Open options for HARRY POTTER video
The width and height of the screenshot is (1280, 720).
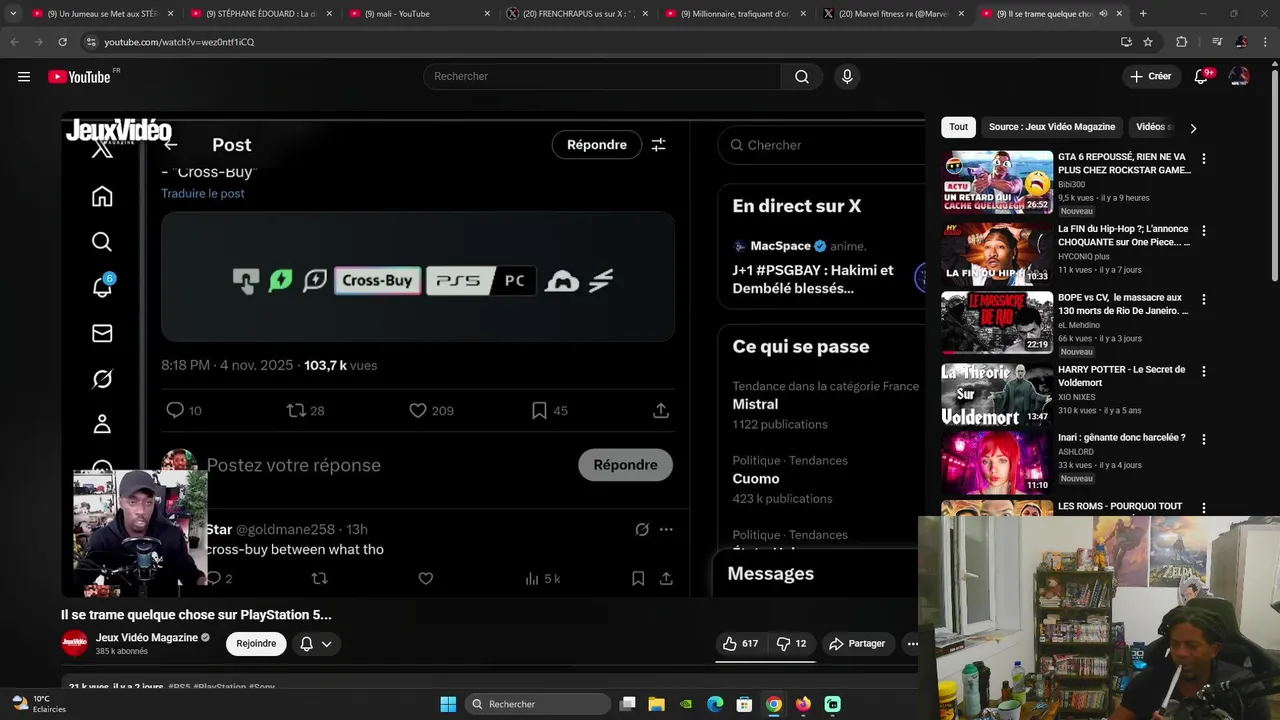click(1203, 371)
